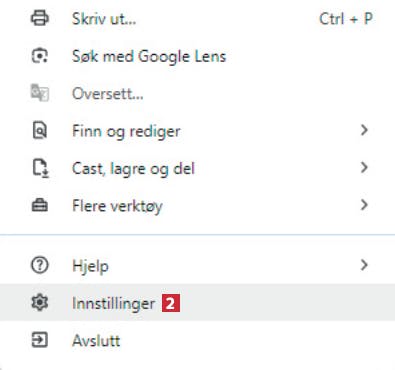Viewport: 395px width, 370px height.
Task: Expand the Flere verktøy submenu chevron
Action: [364, 205]
